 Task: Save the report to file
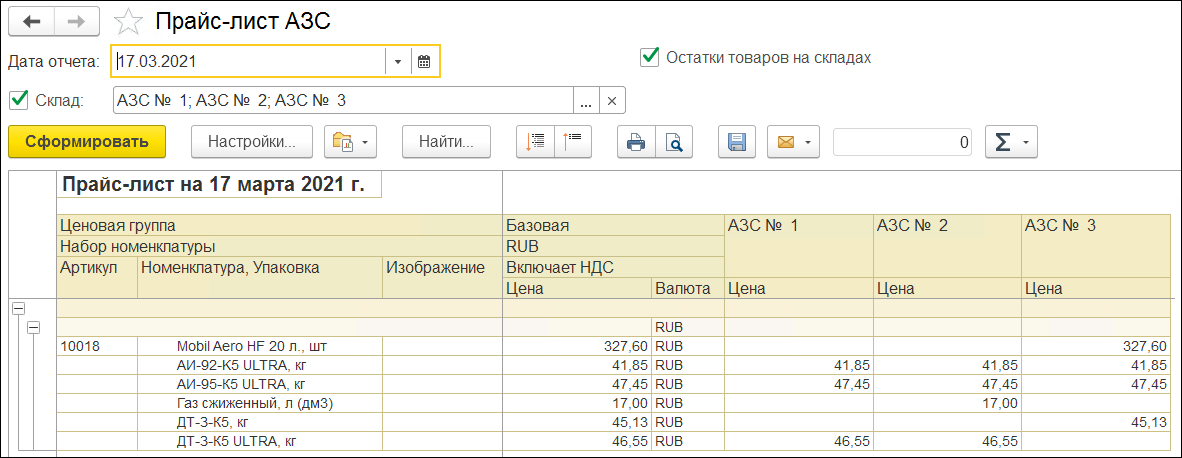click(737, 143)
